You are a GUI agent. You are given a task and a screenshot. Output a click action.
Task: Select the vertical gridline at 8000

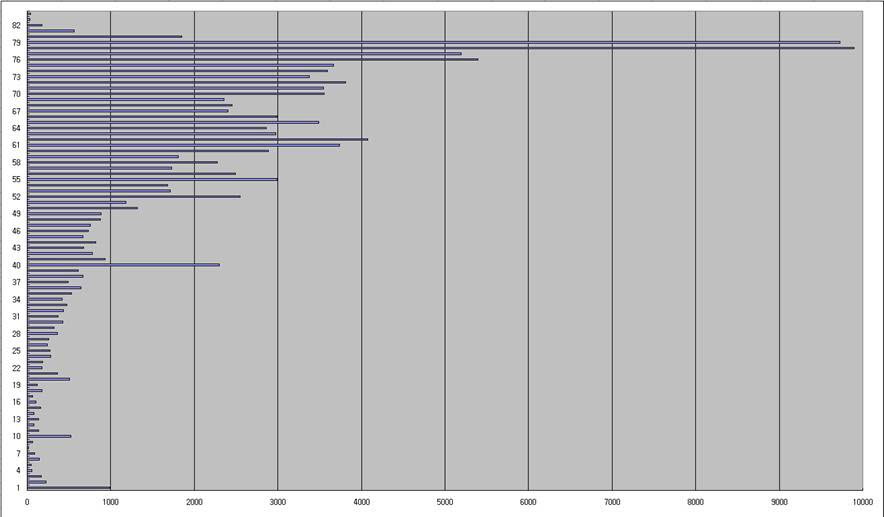click(x=696, y=300)
